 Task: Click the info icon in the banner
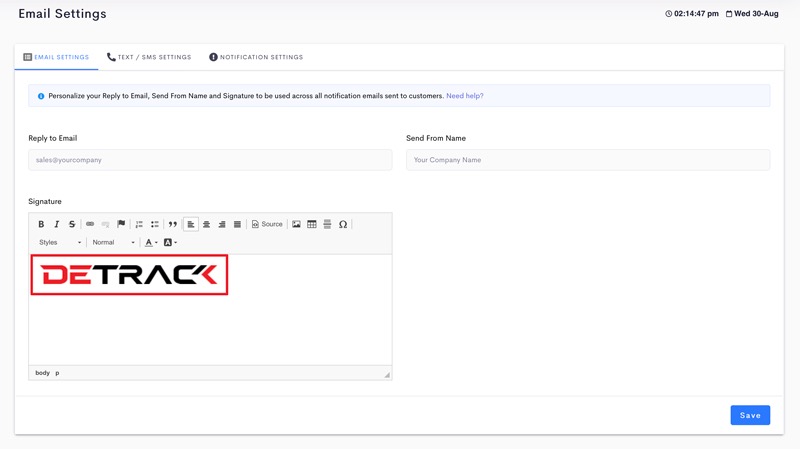[x=41, y=96]
